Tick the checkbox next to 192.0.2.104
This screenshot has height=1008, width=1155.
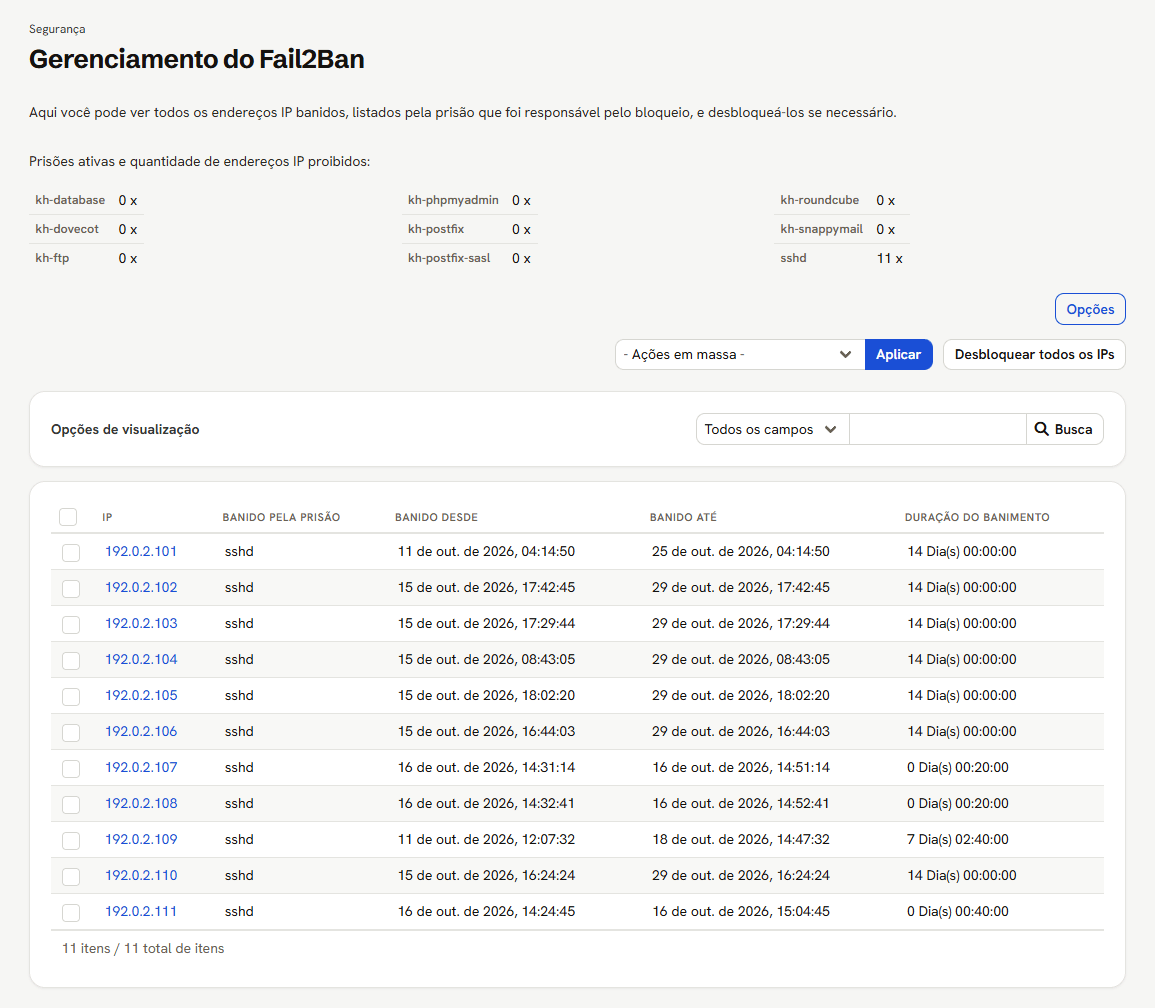71,660
